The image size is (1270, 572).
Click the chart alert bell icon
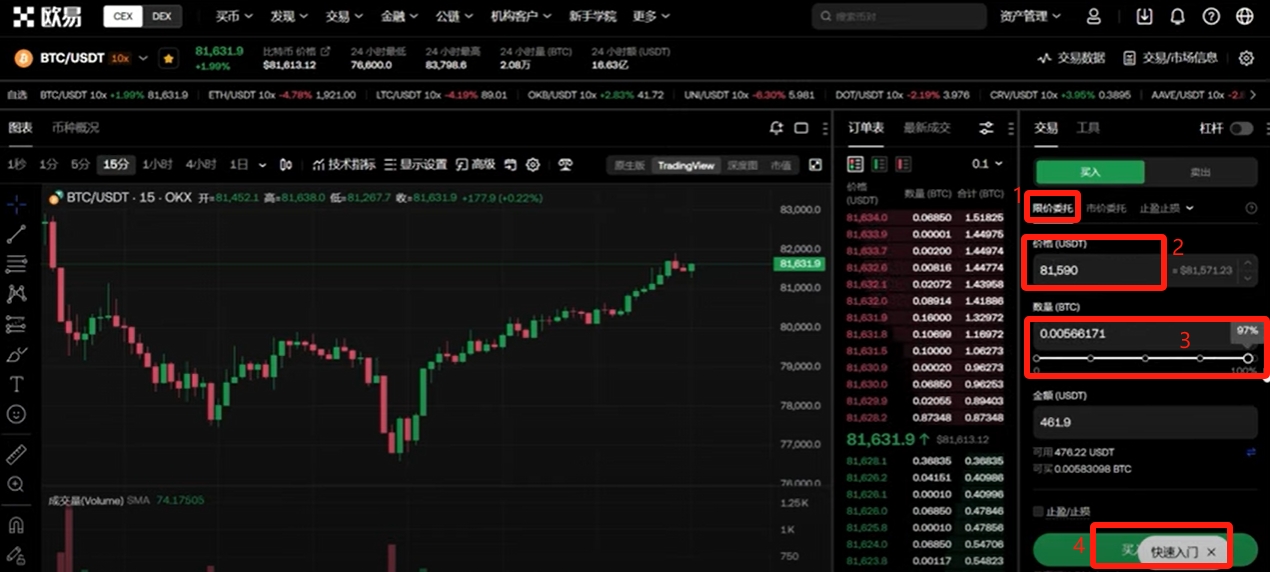(776, 128)
